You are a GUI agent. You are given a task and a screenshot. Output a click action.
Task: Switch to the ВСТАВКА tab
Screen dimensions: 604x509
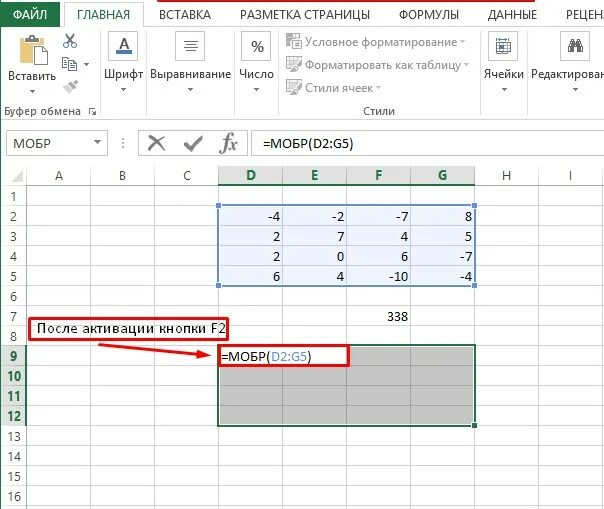coord(185,15)
